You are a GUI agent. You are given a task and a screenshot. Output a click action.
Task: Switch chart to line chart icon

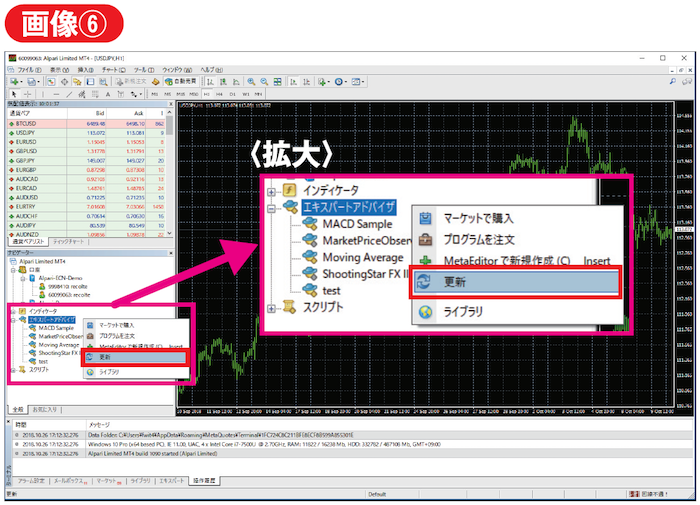[236, 82]
